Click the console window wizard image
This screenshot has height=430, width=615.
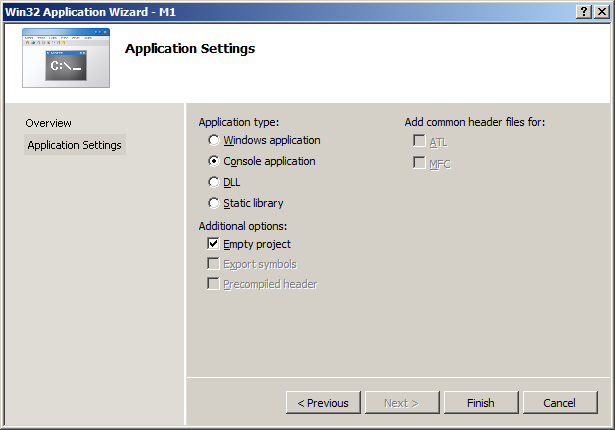coord(66,58)
